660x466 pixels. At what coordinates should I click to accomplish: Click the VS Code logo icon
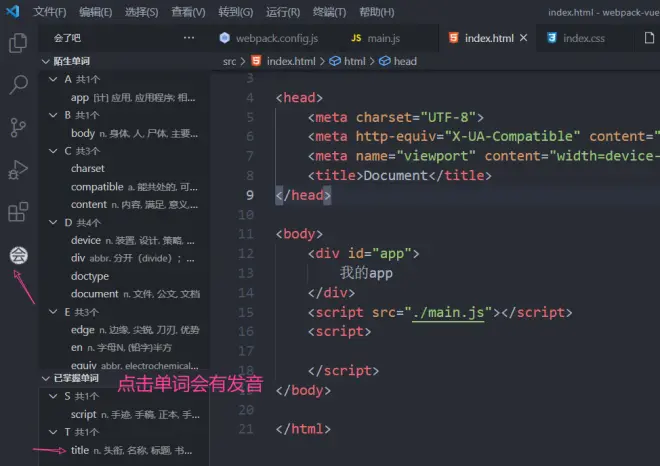pos(13,11)
